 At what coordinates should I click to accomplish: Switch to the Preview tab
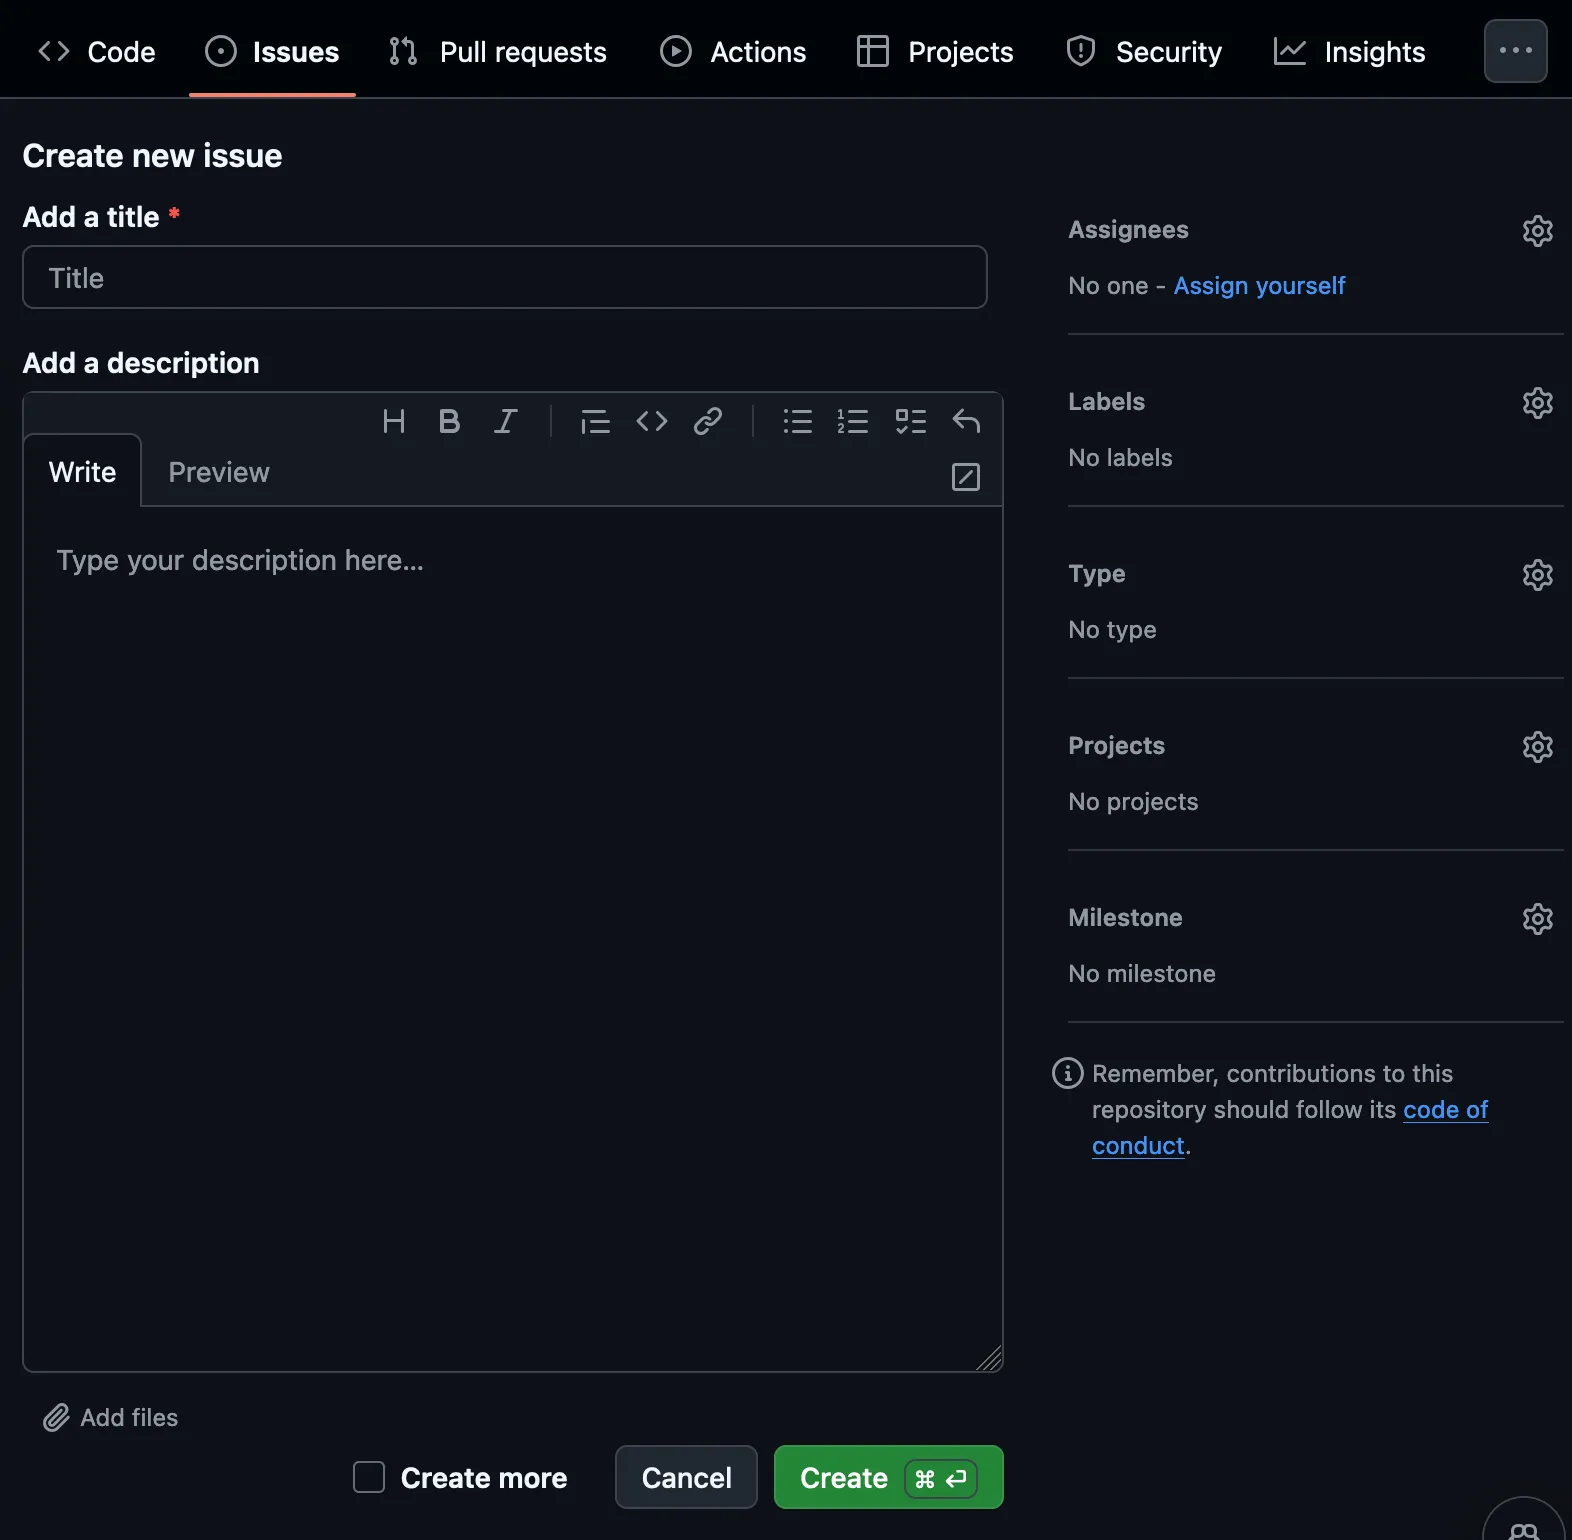(219, 472)
